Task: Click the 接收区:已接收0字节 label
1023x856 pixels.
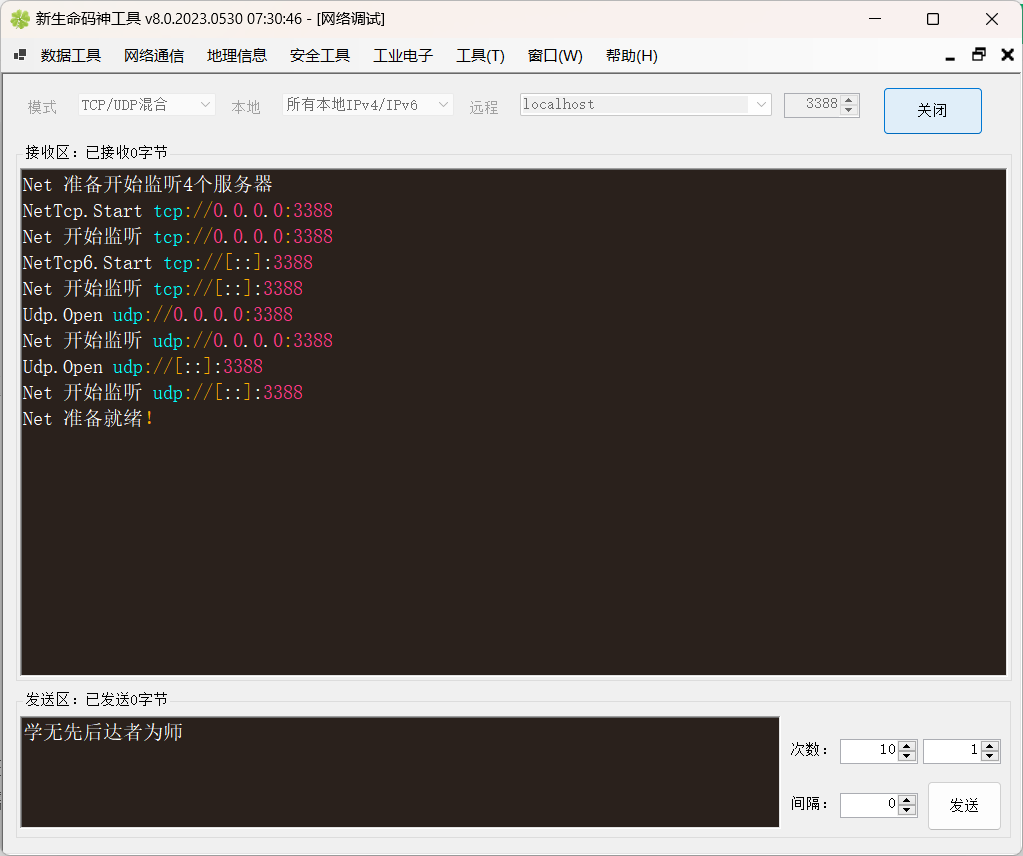Action: (x=96, y=152)
